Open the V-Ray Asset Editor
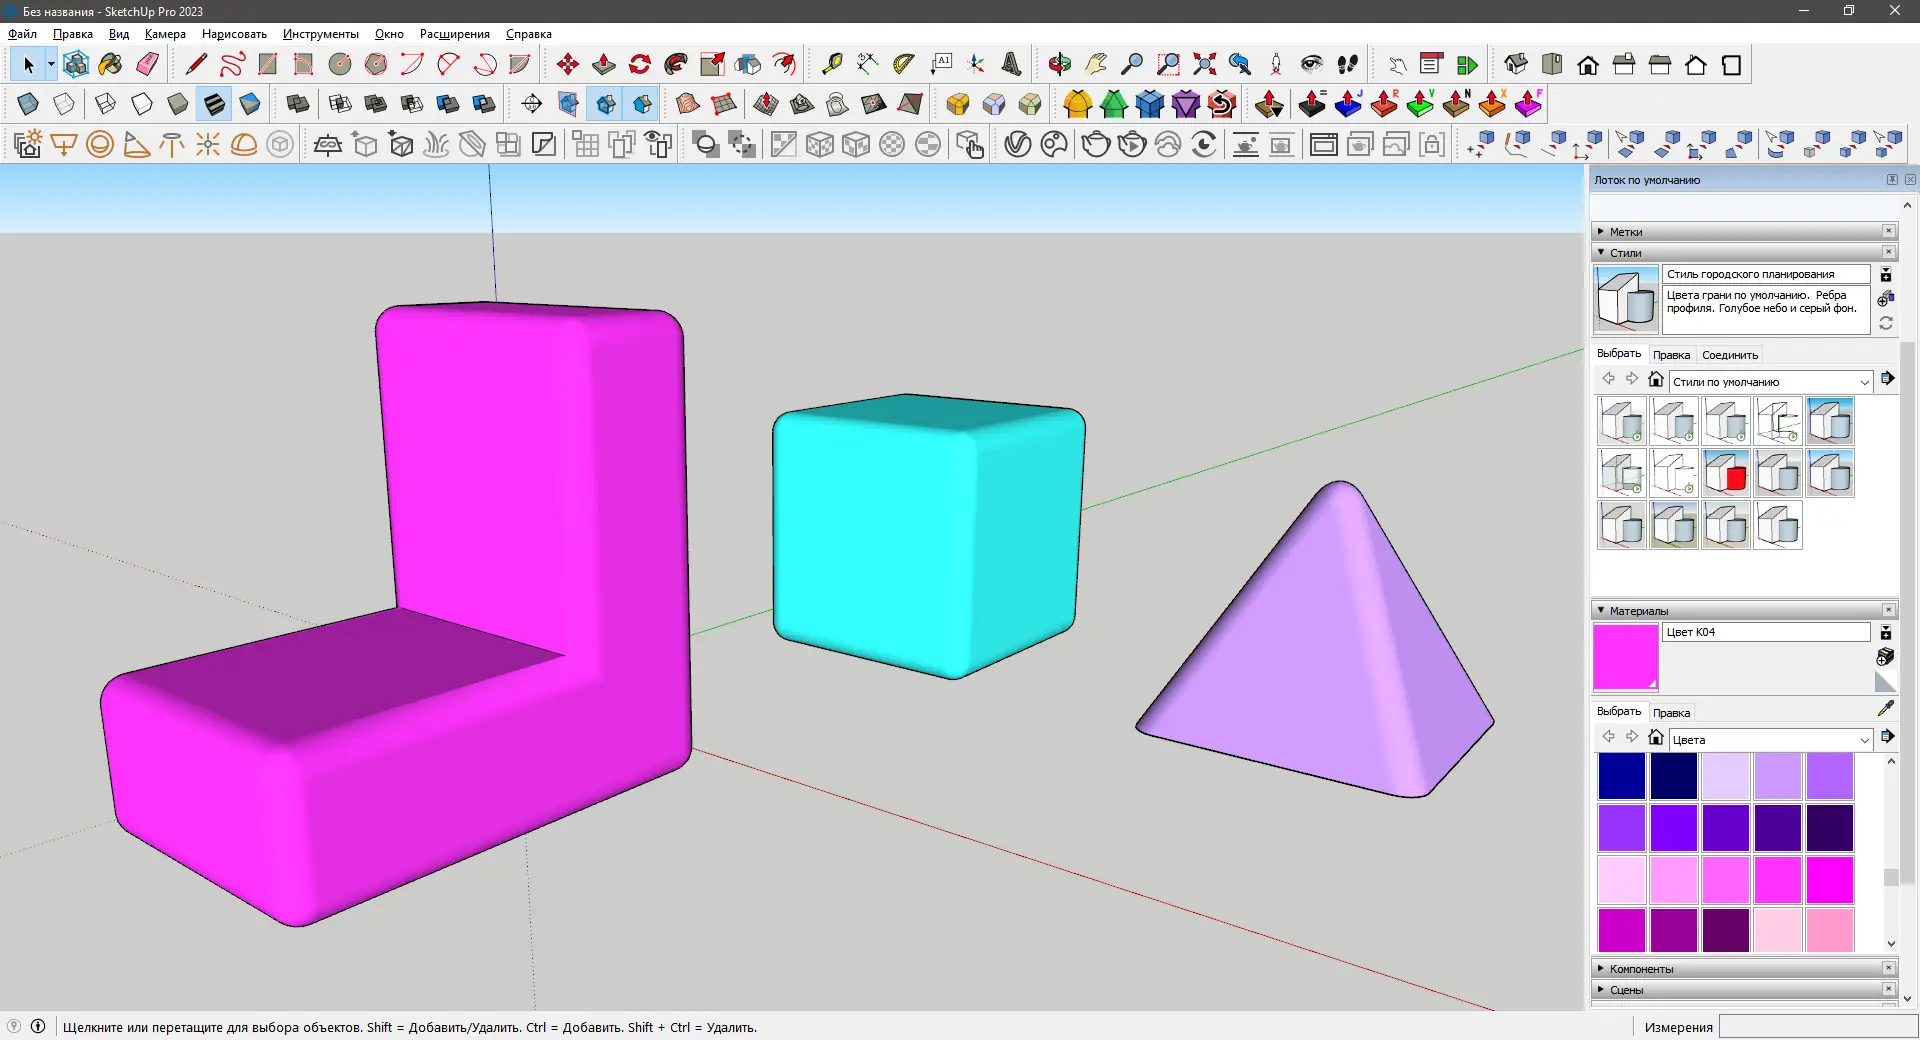 coord(1018,144)
